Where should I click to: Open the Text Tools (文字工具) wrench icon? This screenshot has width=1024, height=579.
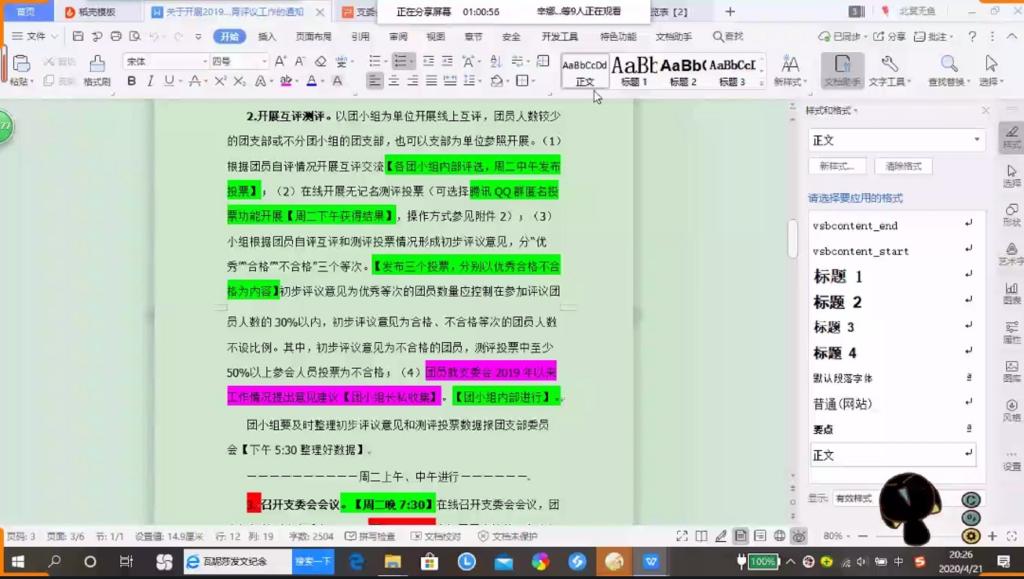(x=888, y=66)
